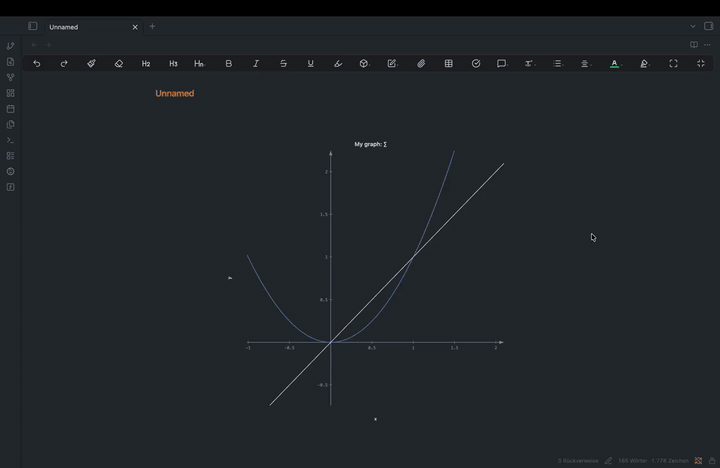The height and width of the screenshot is (468, 720).
Task: Open the text alignment dropdown
Action: [585, 64]
